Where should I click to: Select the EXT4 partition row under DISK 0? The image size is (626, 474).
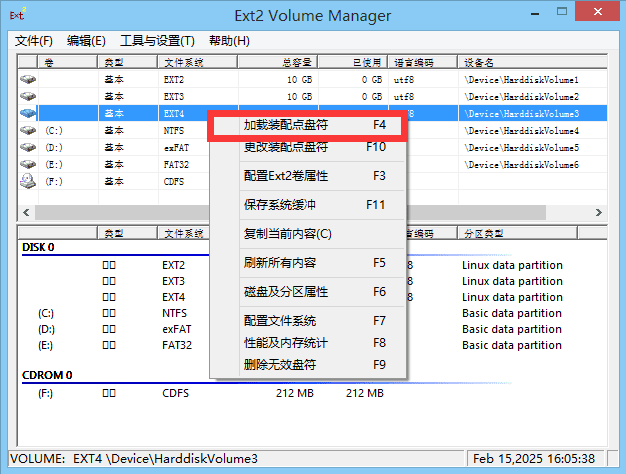pos(312,297)
